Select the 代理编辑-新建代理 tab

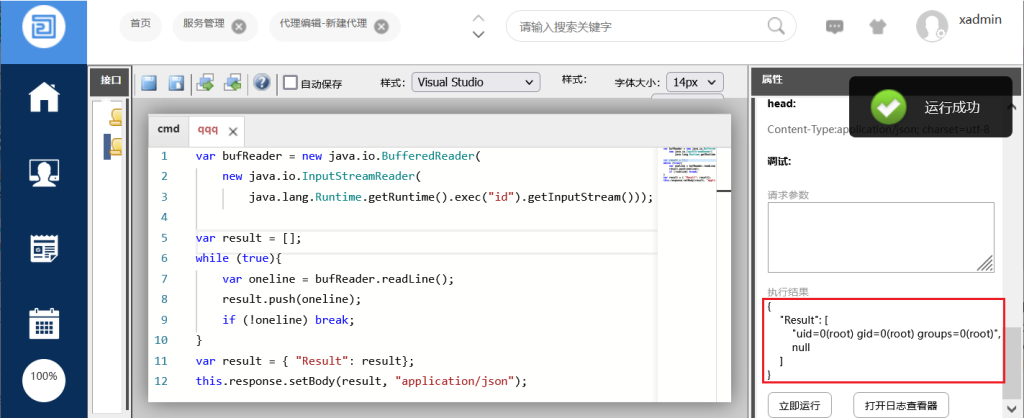tap(325, 24)
